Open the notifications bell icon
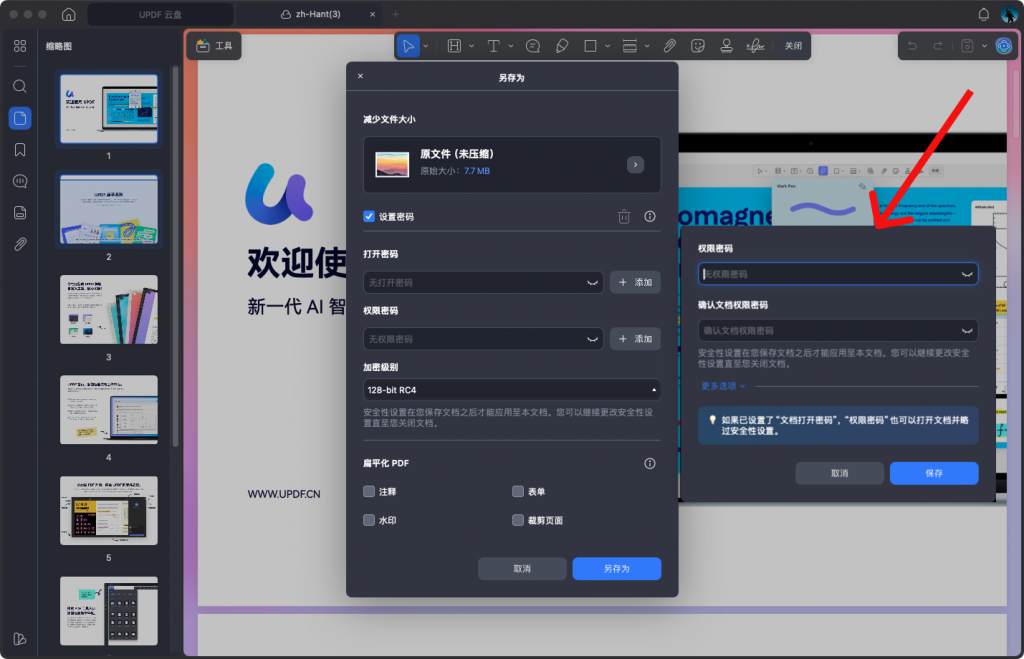The image size is (1024, 659). [984, 14]
